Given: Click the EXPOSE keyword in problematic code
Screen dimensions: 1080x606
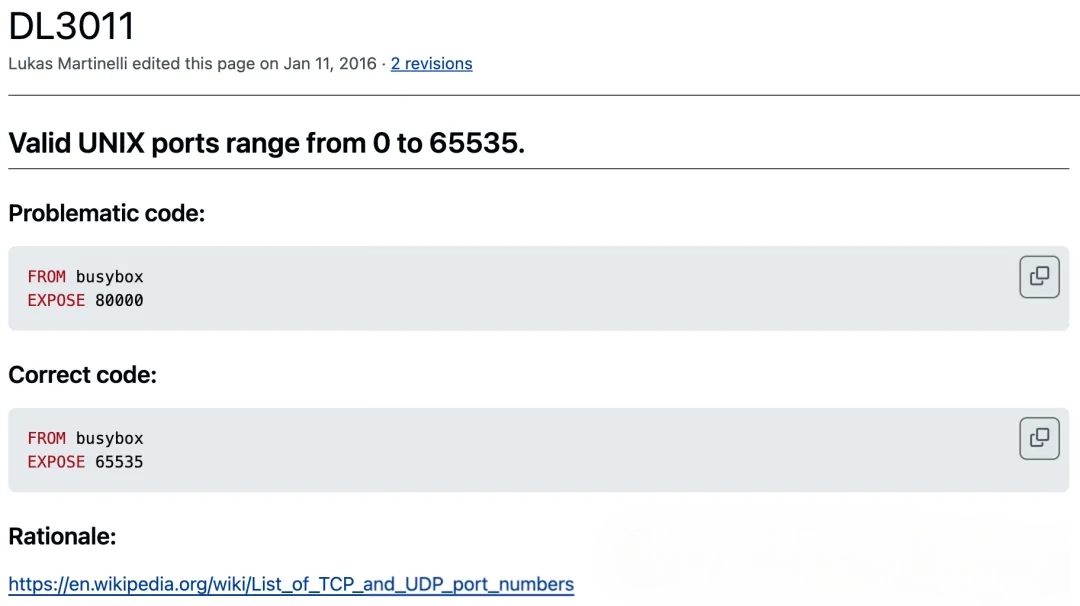Looking at the screenshot, I should (x=56, y=300).
